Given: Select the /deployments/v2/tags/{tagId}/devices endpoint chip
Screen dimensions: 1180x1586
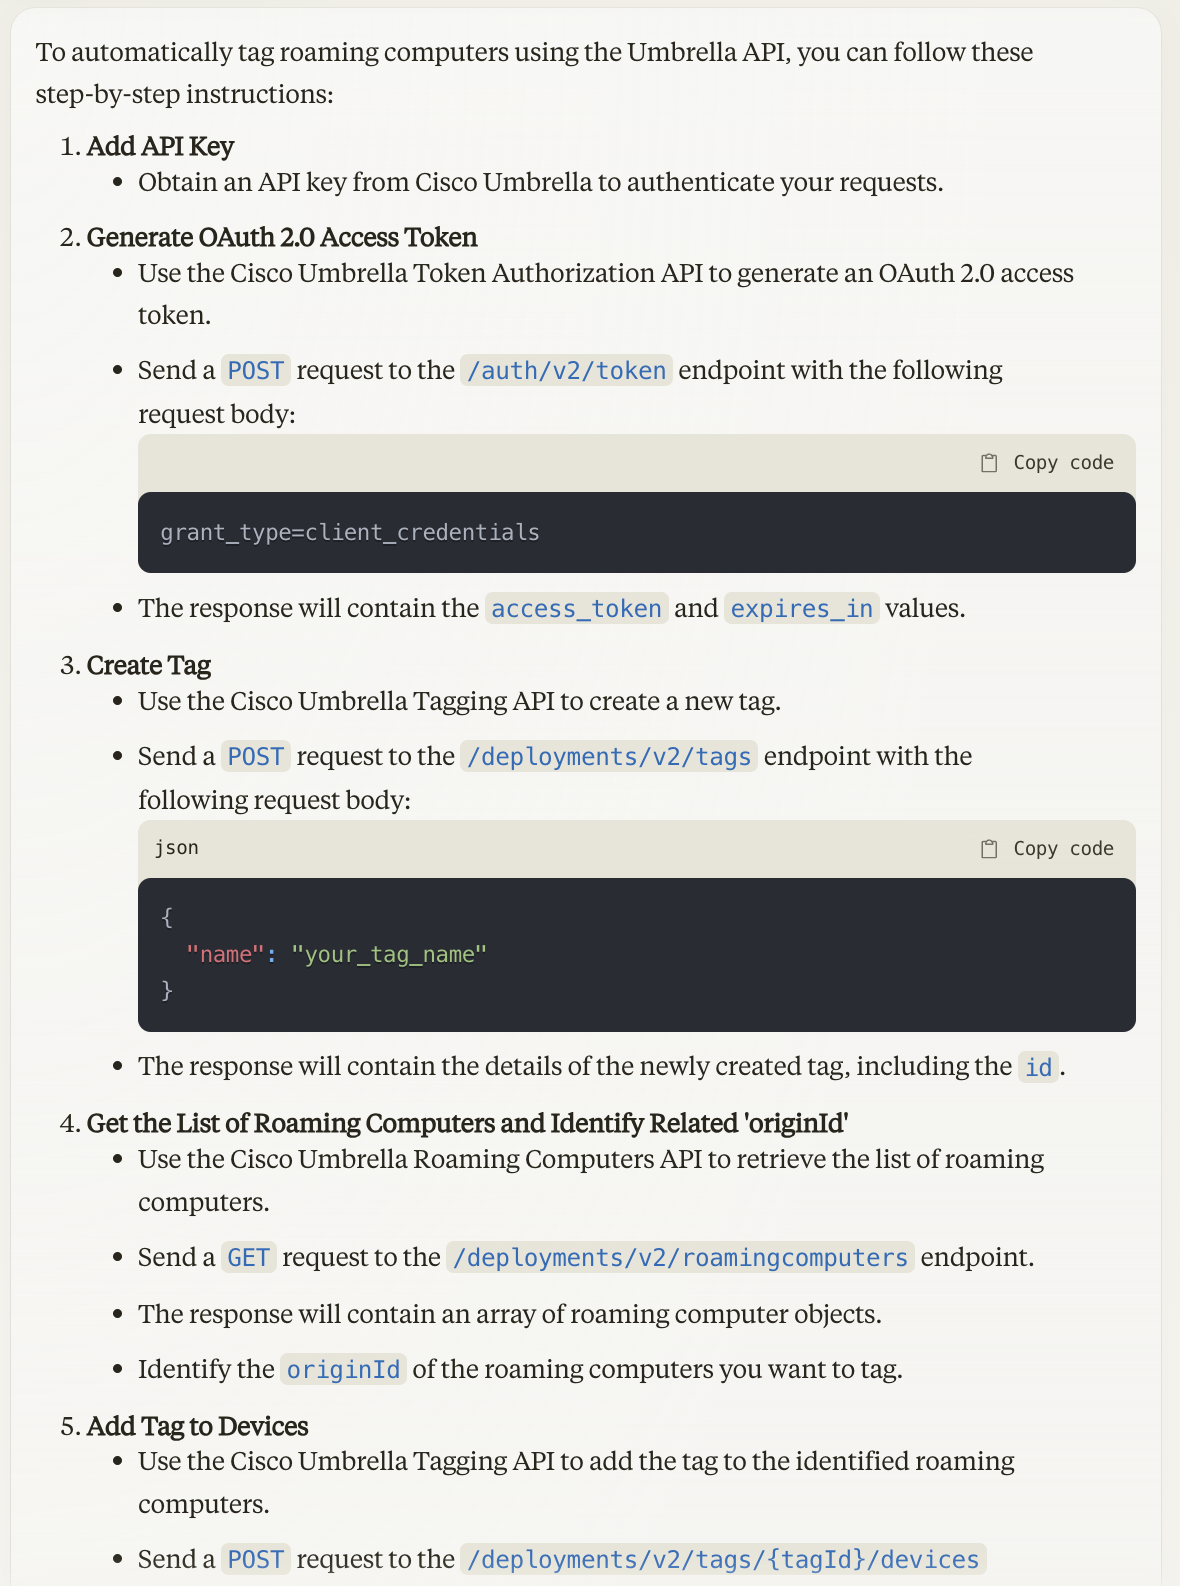Looking at the screenshot, I should pyautogui.click(x=722, y=1559).
